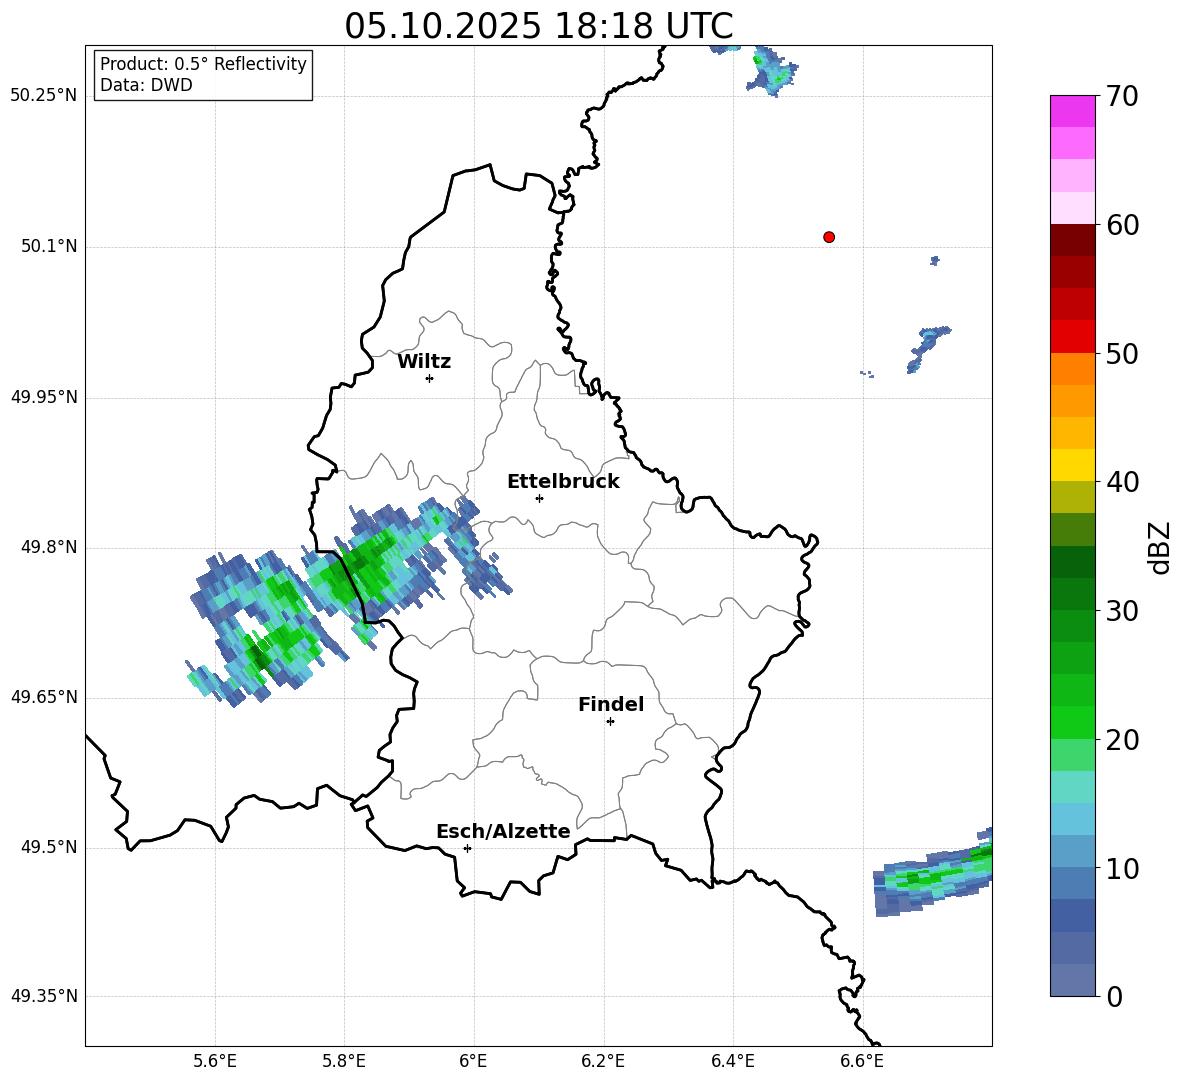The image size is (1184, 1081).
Task: Click the 20 value on colorbar
Action: pos(1121,740)
